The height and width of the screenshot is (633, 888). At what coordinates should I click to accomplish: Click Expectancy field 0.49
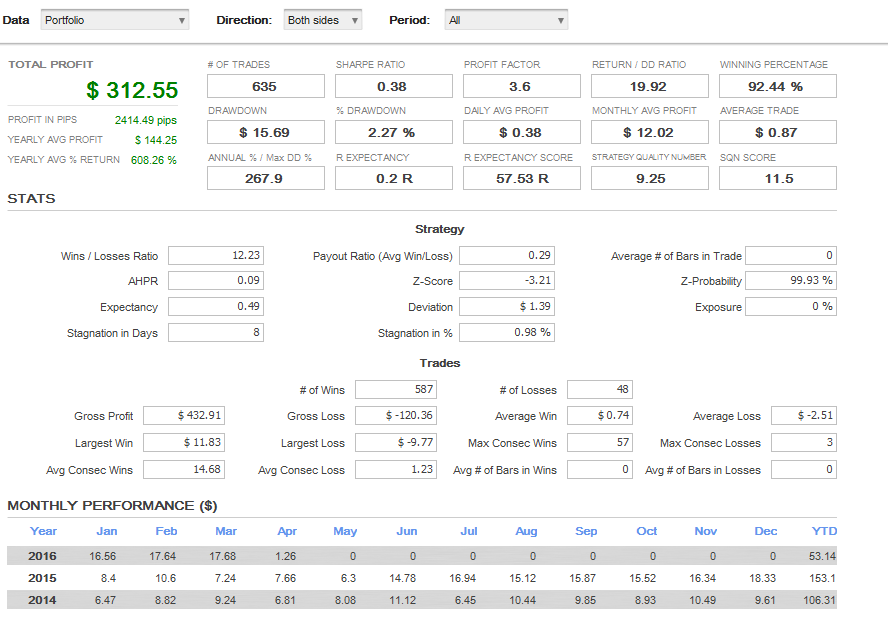(216, 306)
